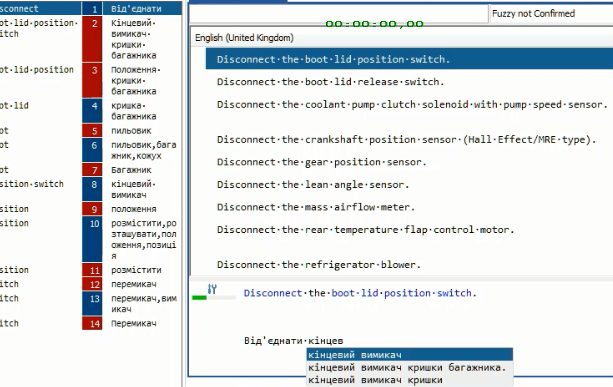Click the number 2 cell in term list
The image size is (613, 387).
click(92, 39)
